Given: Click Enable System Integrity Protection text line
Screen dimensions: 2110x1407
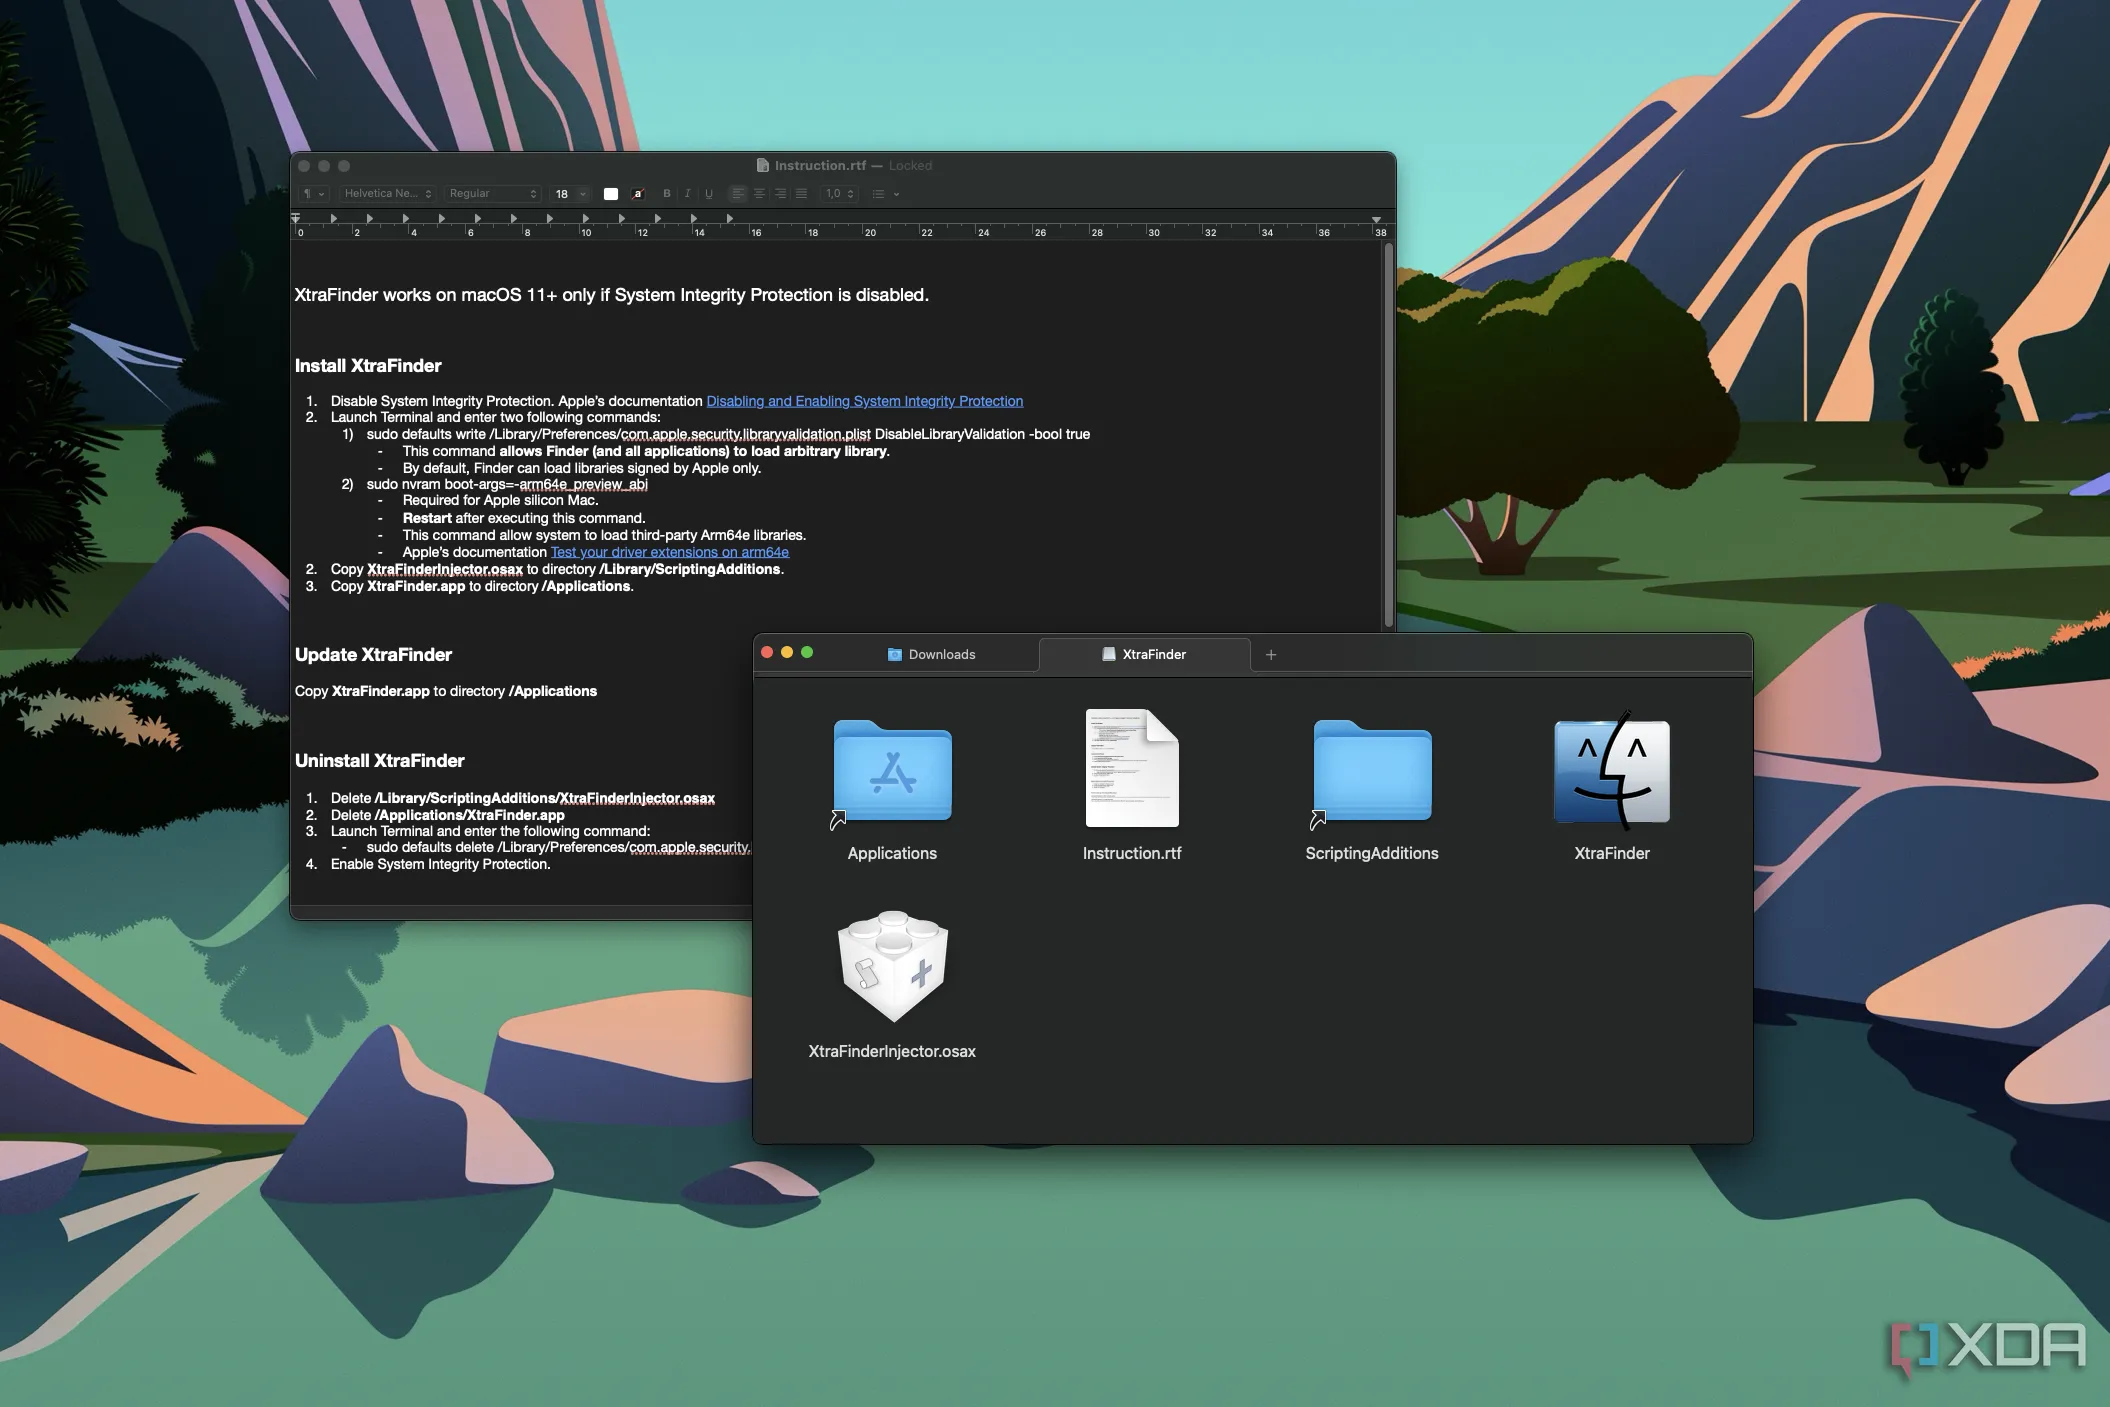Looking at the screenshot, I should [x=440, y=864].
